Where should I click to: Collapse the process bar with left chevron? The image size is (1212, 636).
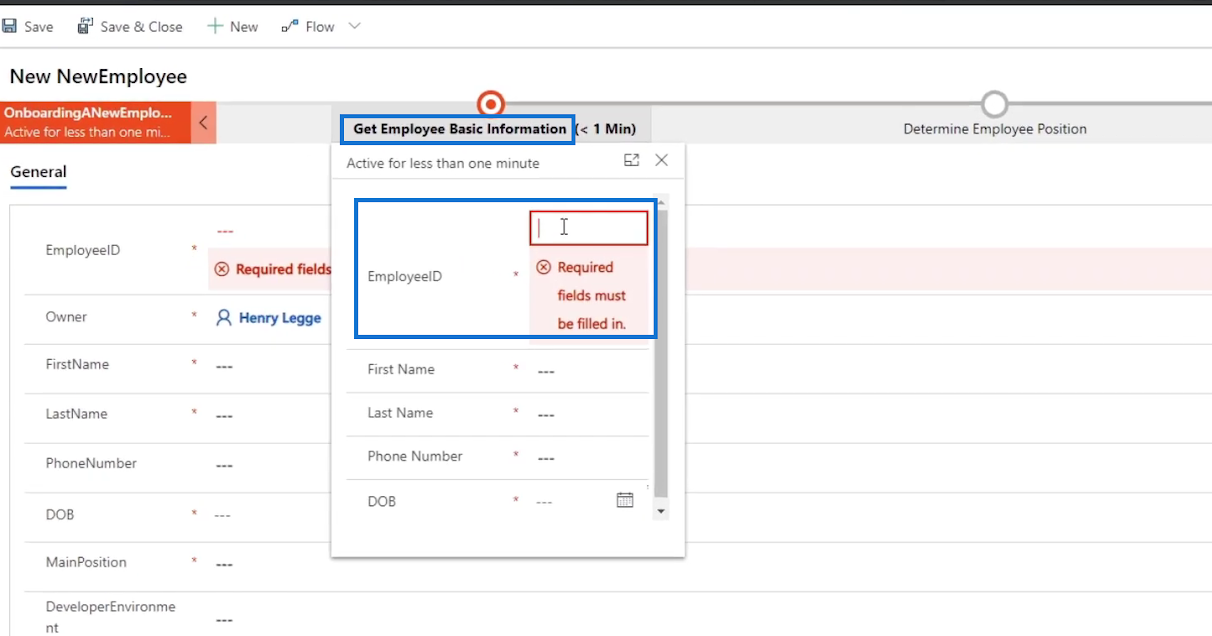(x=203, y=123)
